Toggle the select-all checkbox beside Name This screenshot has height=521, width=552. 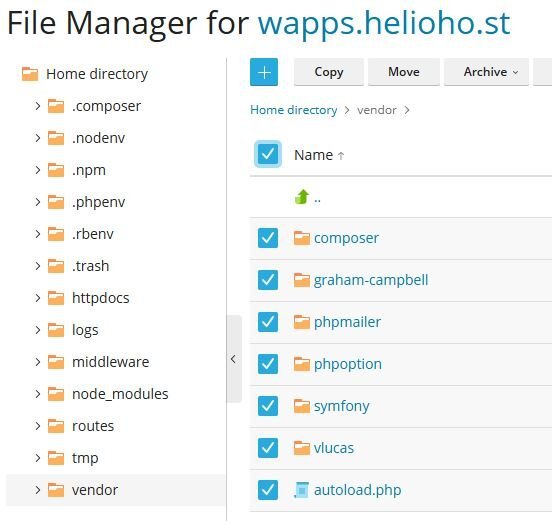pos(268,154)
